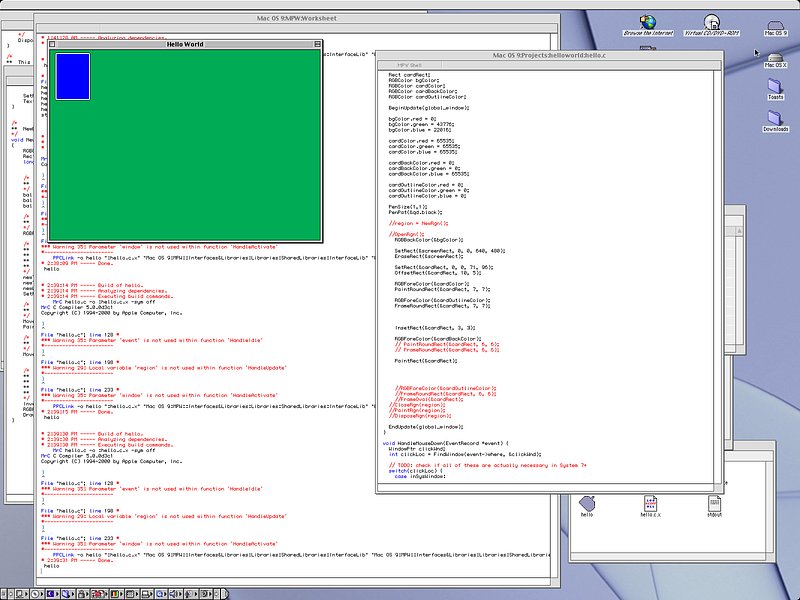The image size is (800, 600).
Task: Open the AppleTalk Switch control strip module
Action: (21, 594)
